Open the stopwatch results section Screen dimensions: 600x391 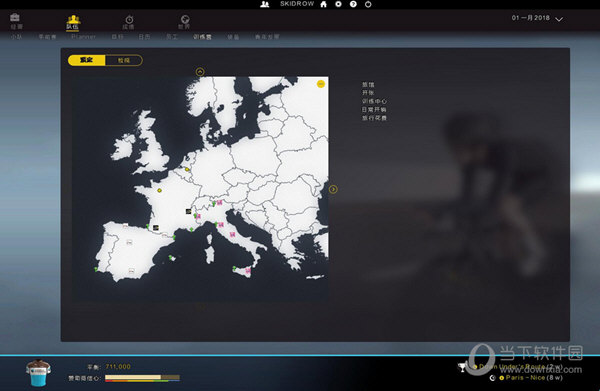(129, 20)
